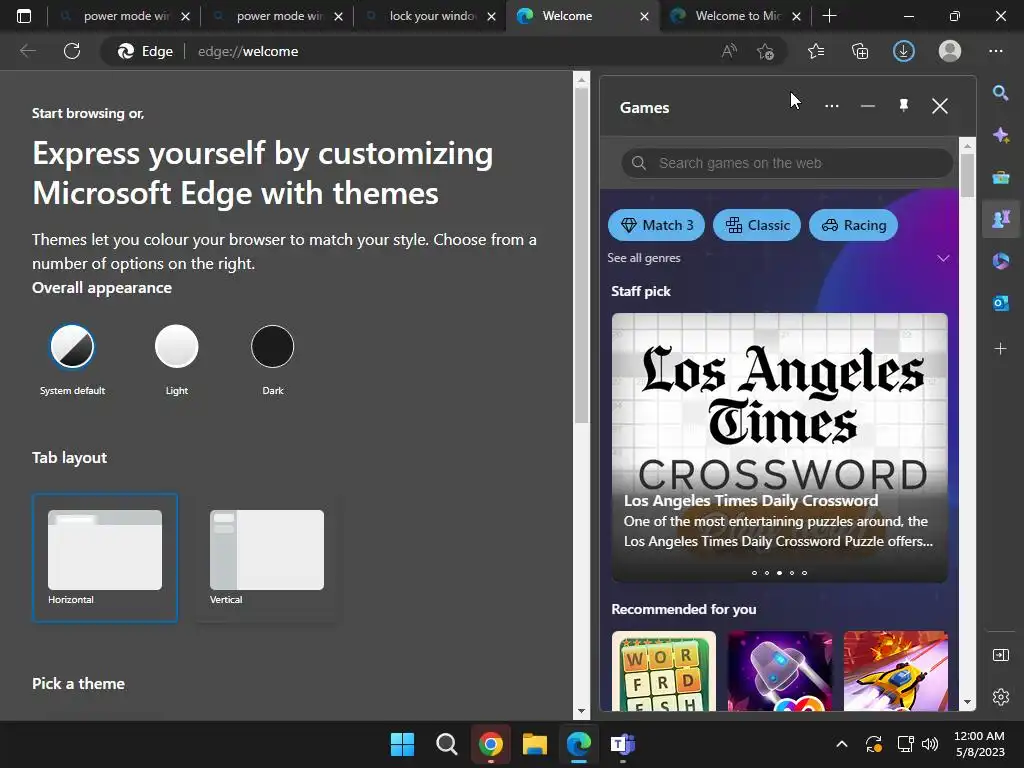Image resolution: width=1024 pixels, height=768 pixels.
Task: Launch Chrome from the taskbar
Action: 490,744
